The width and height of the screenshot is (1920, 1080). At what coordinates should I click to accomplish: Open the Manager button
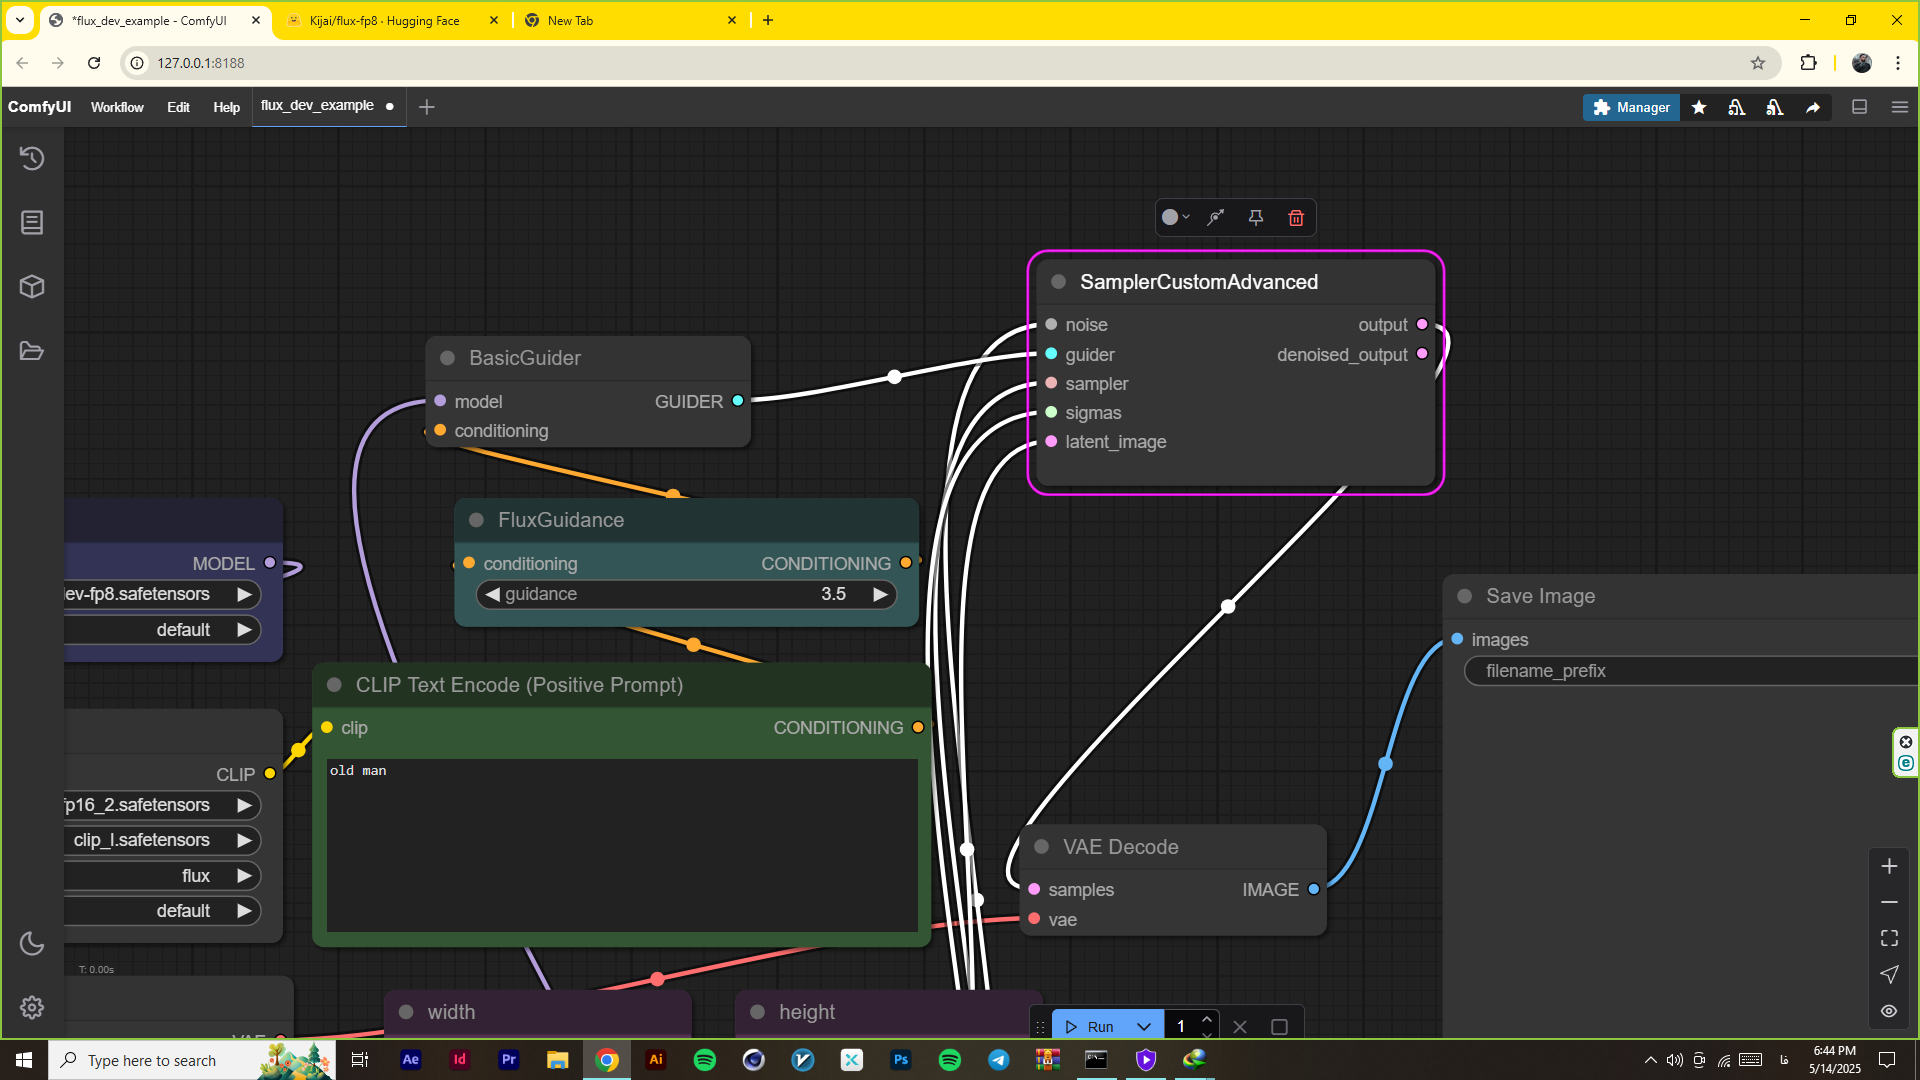coord(1631,107)
